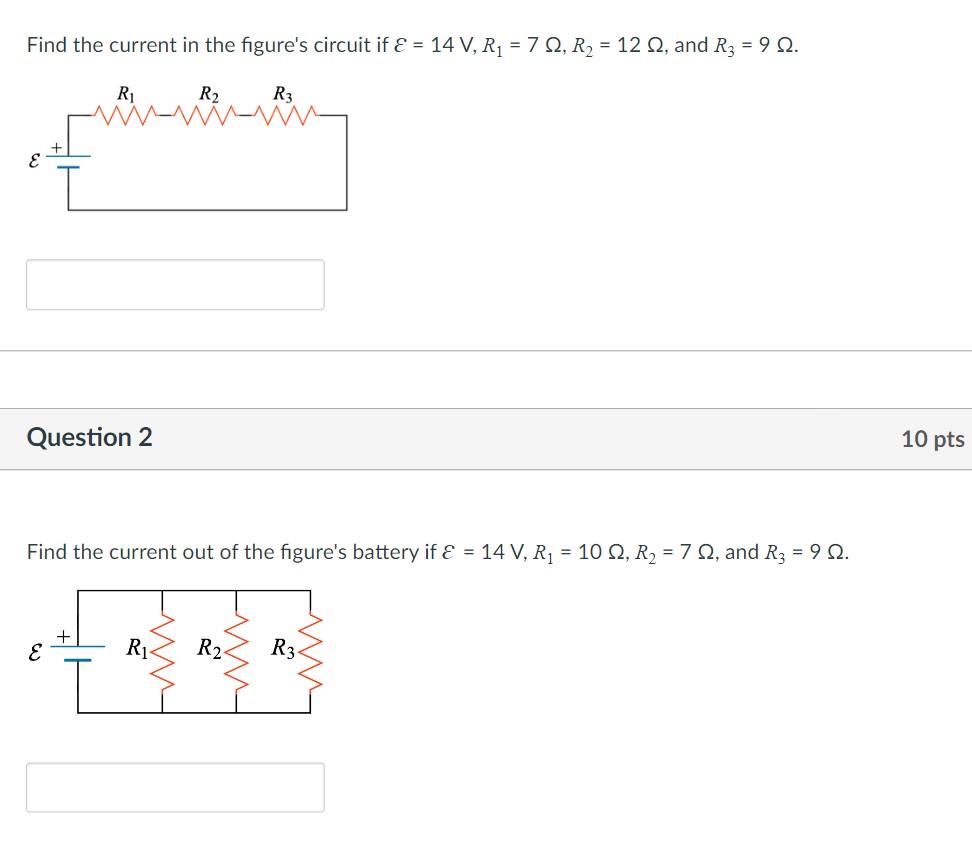Click the EMF symbol next to the first battery
The image size is (972, 847).
point(34,160)
